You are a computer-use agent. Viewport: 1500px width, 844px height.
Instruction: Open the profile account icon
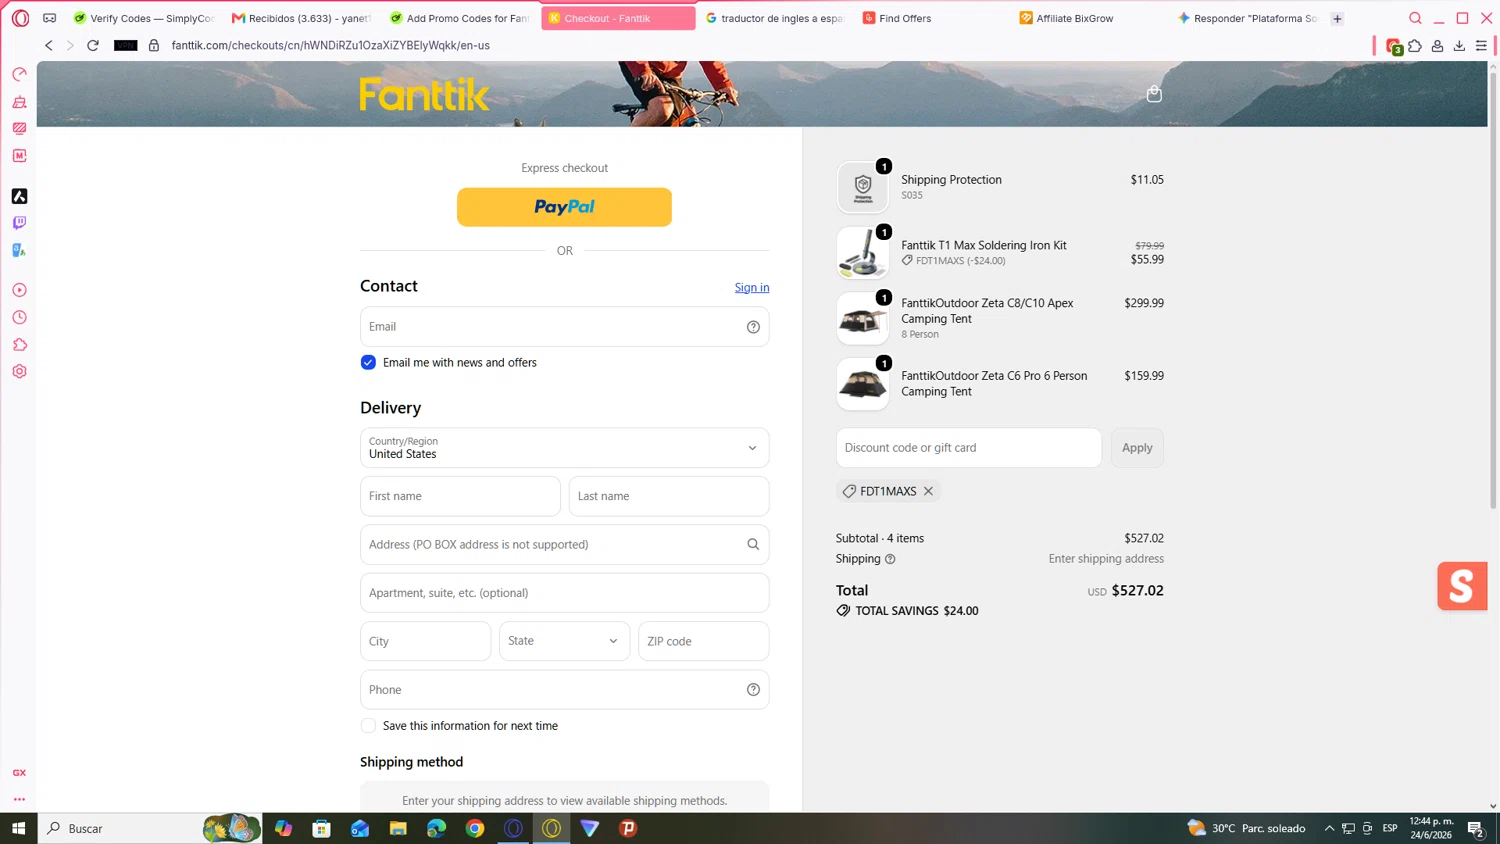[1437, 46]
